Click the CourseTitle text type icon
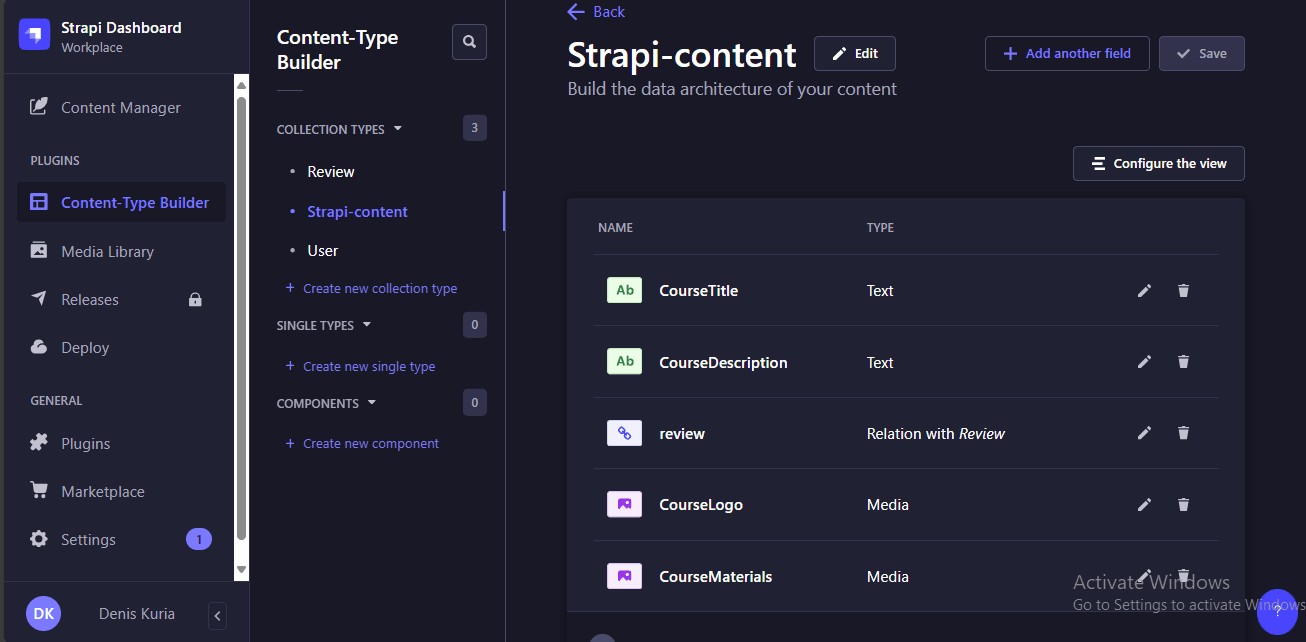Screen dimensions: 1306x642 click(624, 290)
